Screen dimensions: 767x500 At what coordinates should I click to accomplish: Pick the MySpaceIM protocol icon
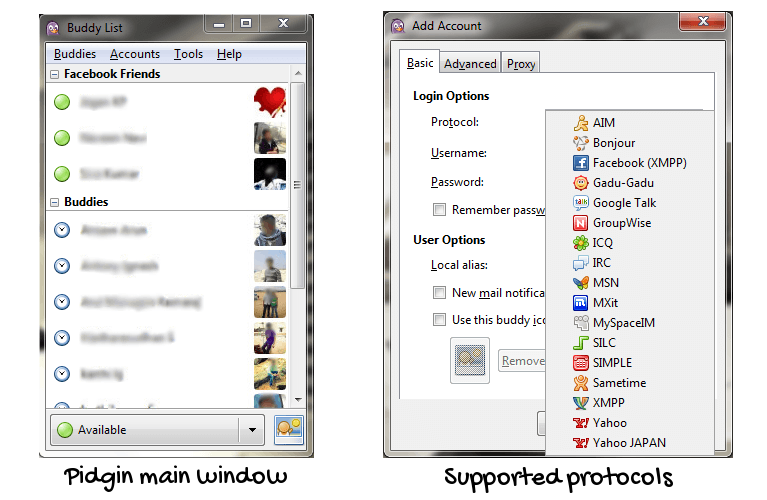[581, 323]
